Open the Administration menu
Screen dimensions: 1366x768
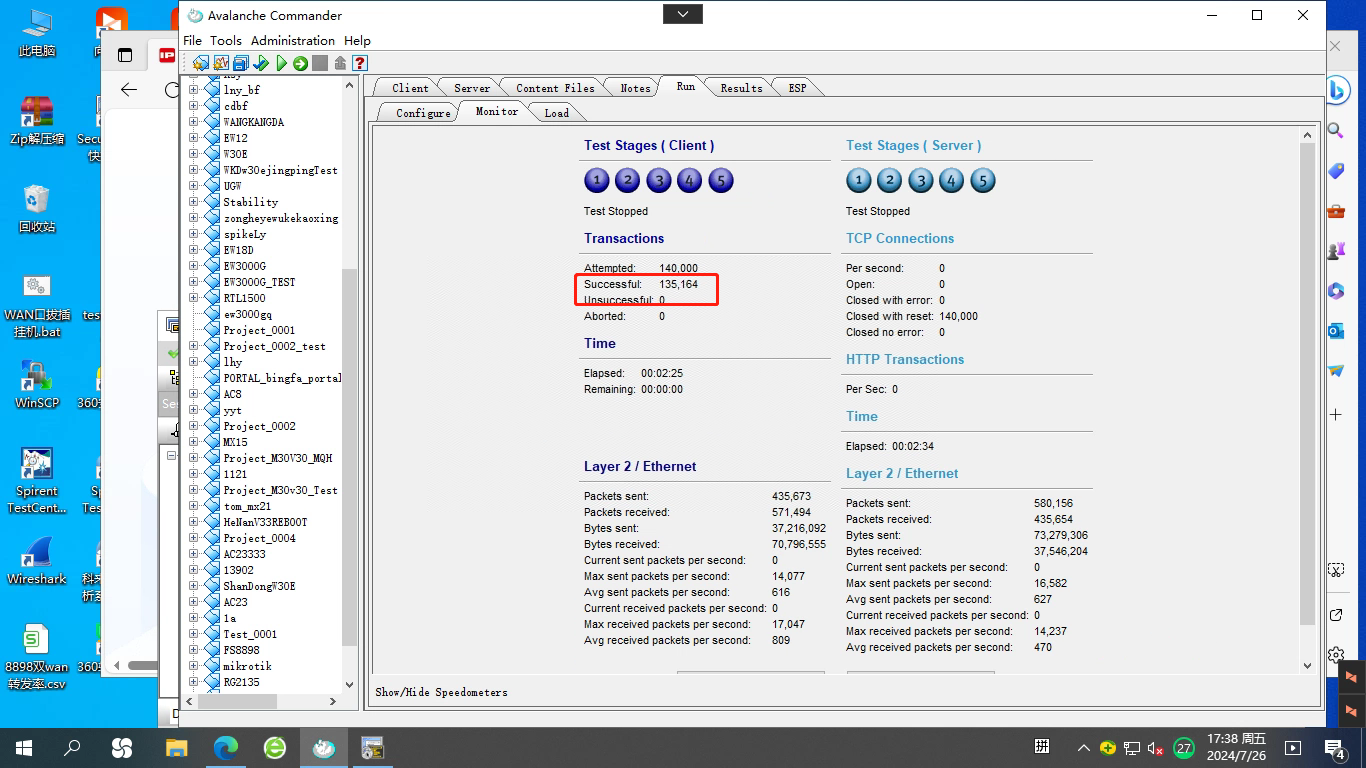293,41
